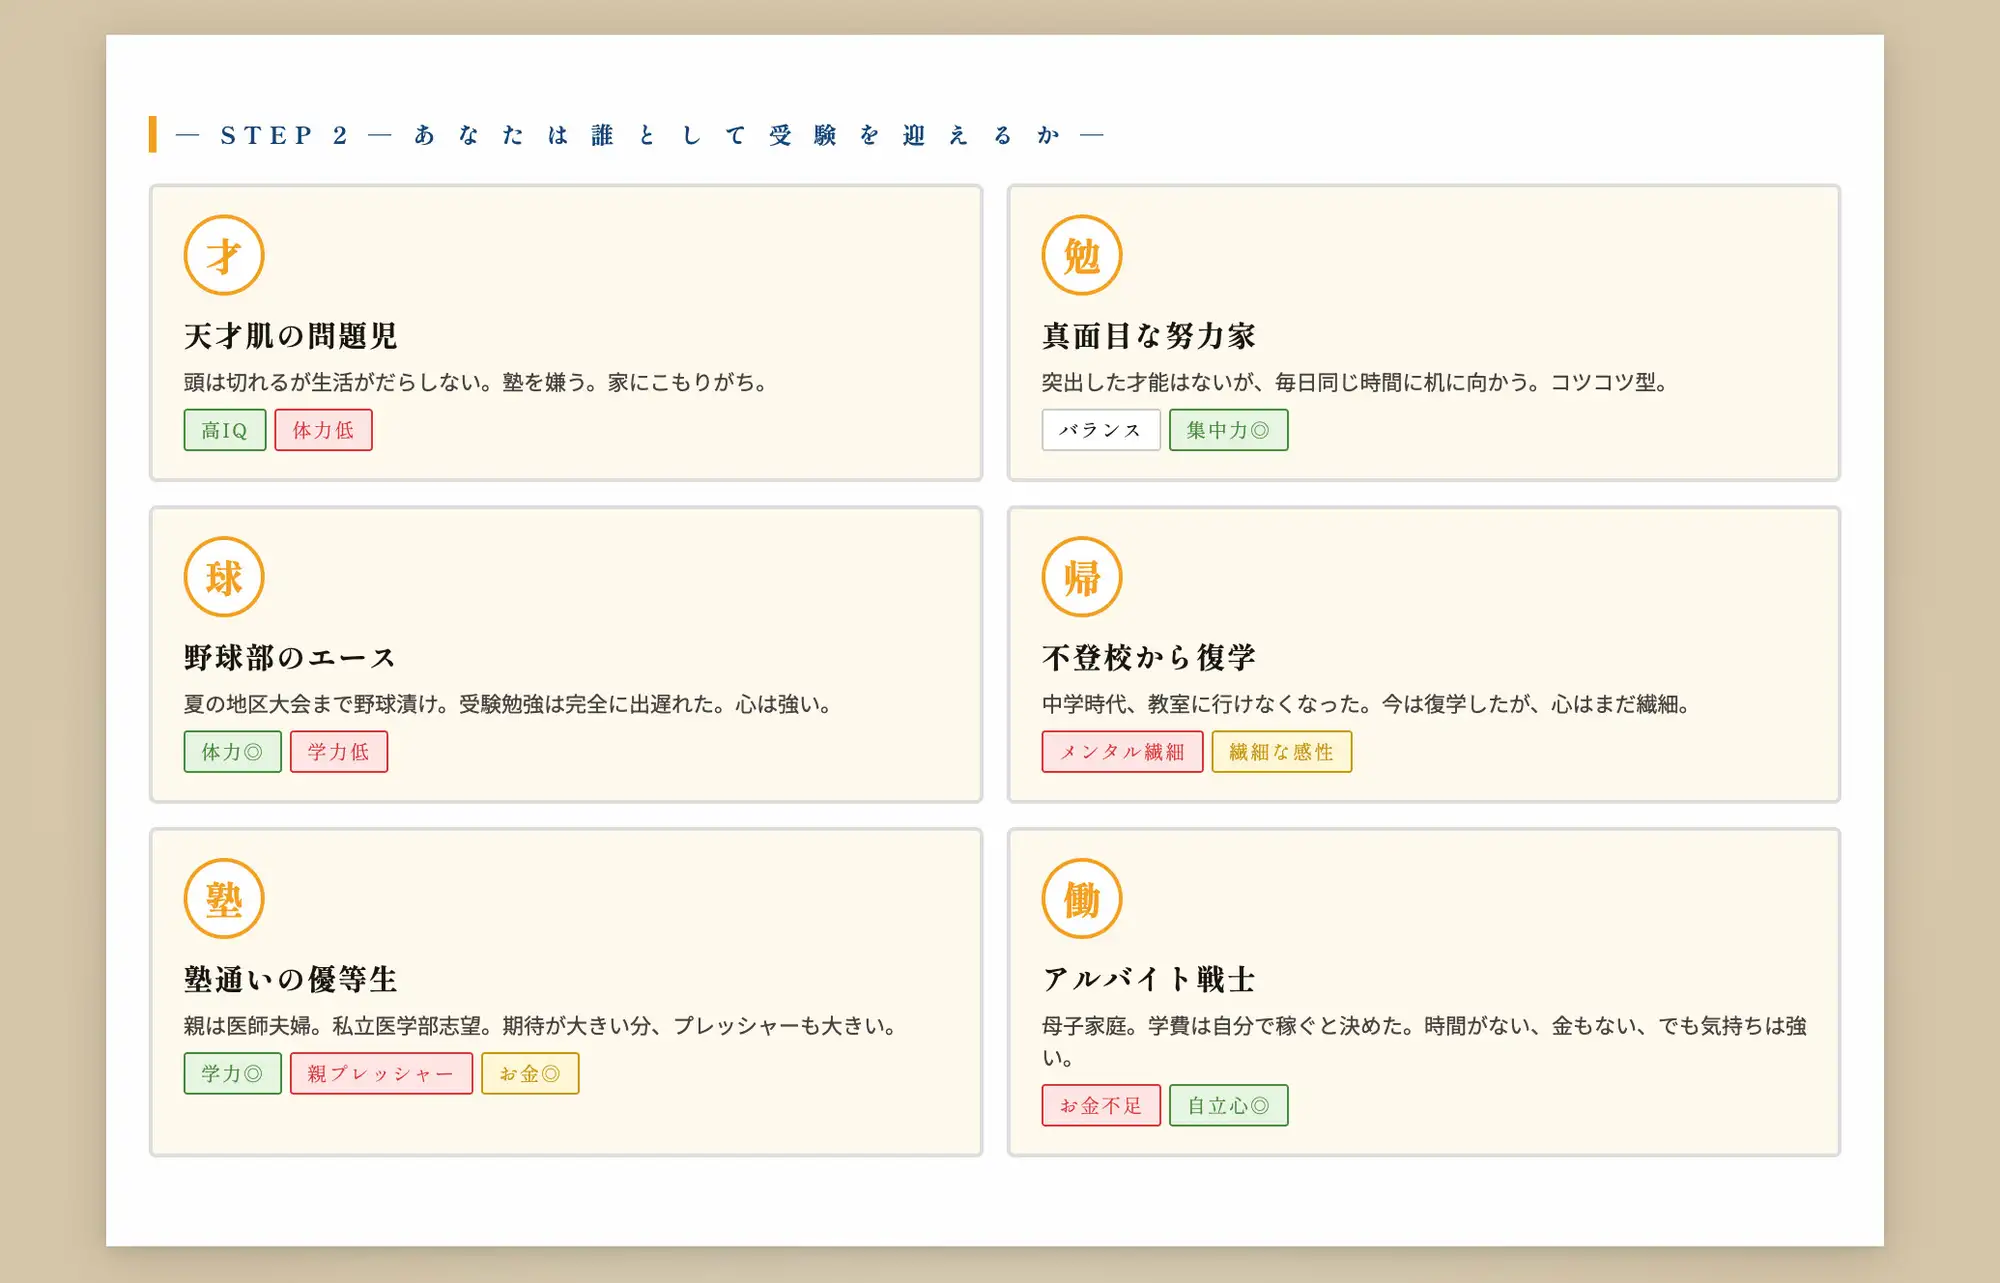This screenshot has height=1283, width=2000.
Task: Select the 集中力◎ badge
Action: click(1228, 429)
